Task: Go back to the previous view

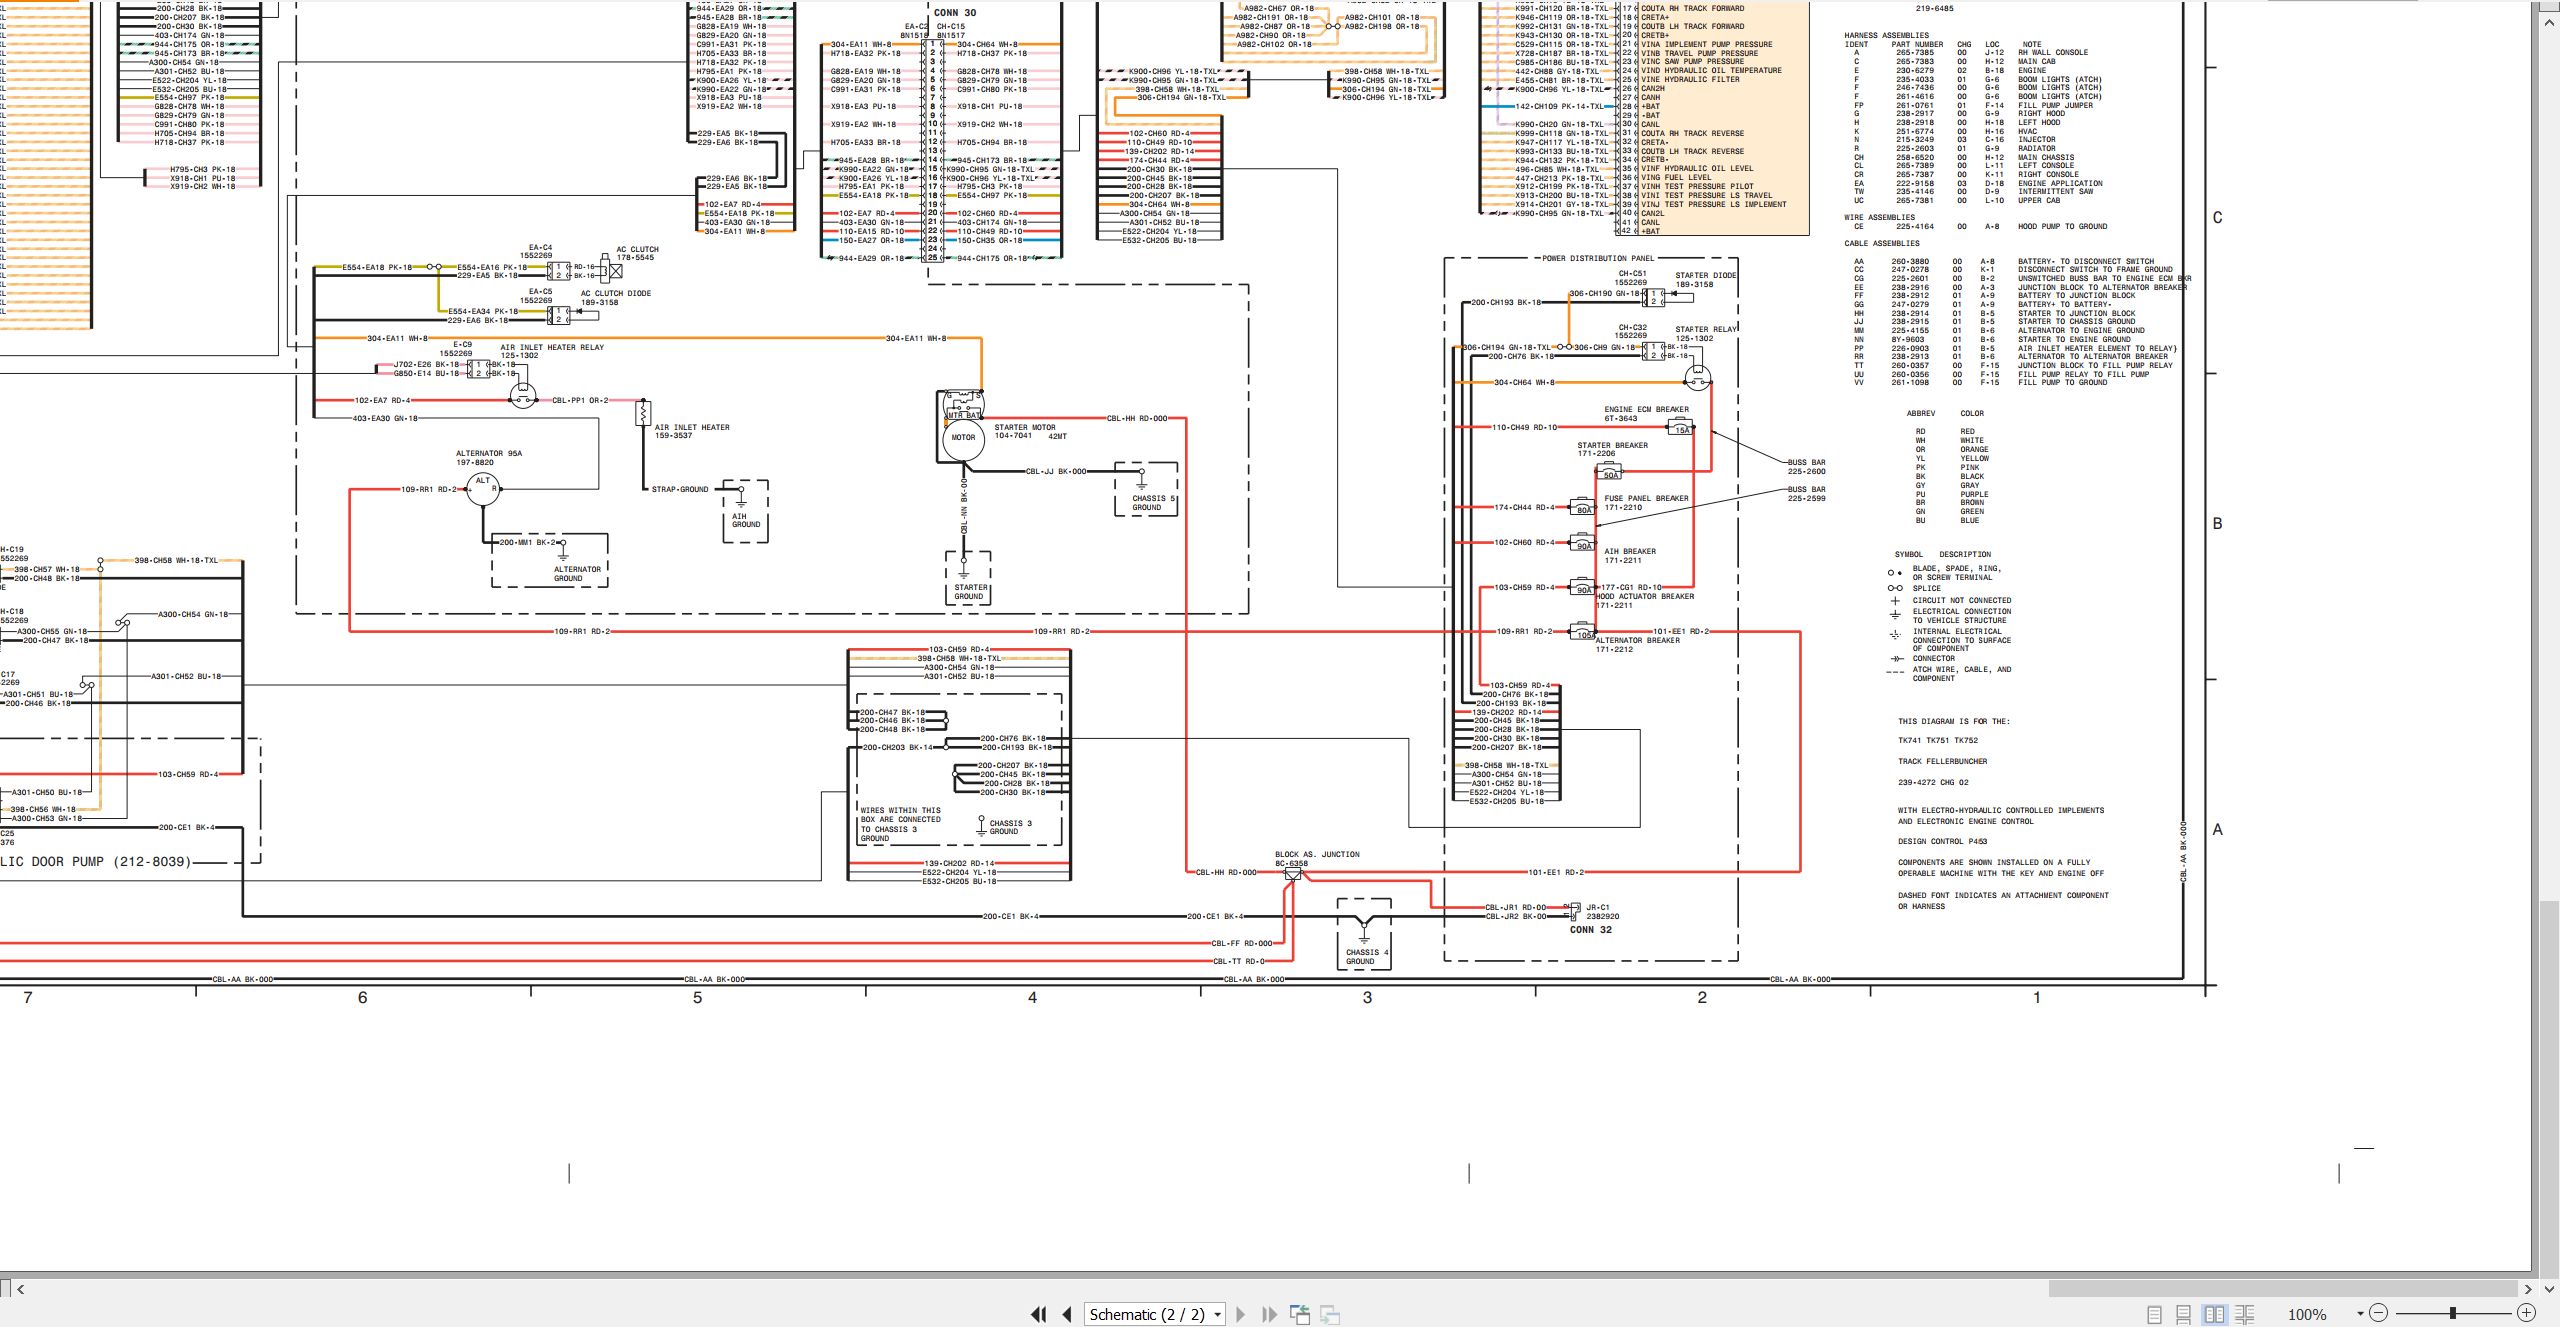Action: pos(1300,1314)
